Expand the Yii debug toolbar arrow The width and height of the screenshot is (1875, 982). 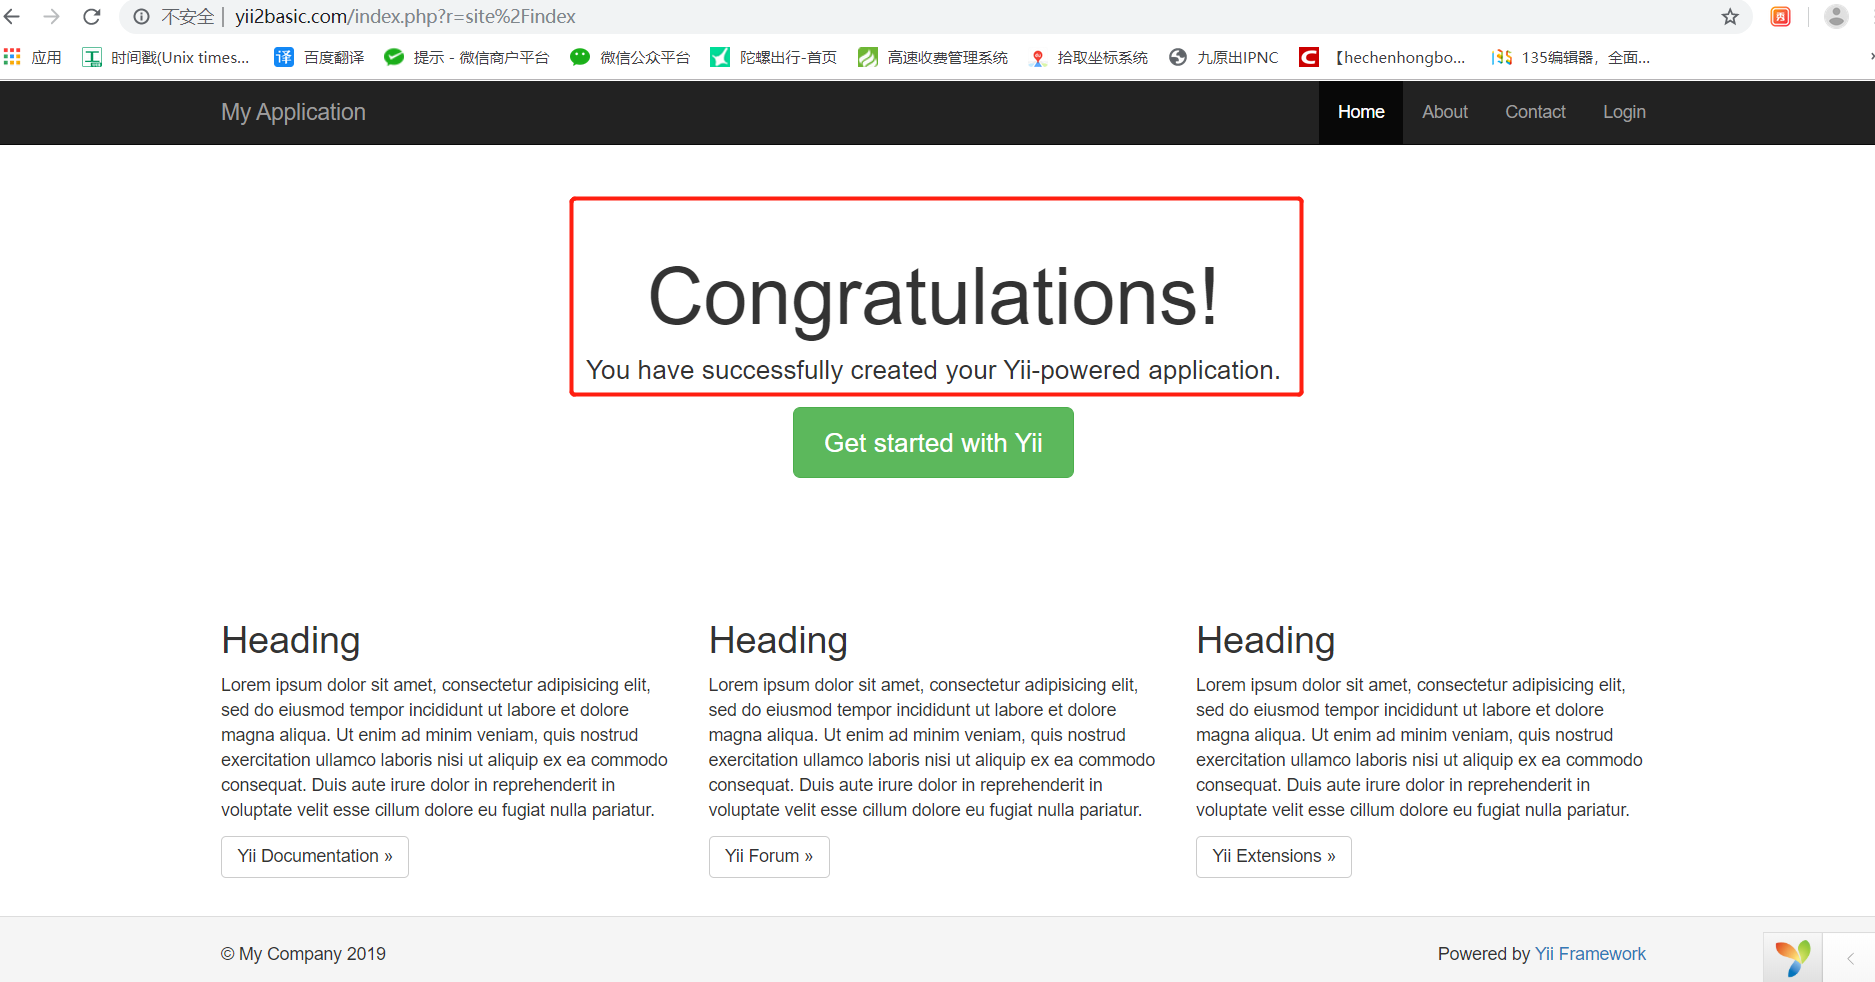click(x=1850, y=958)
